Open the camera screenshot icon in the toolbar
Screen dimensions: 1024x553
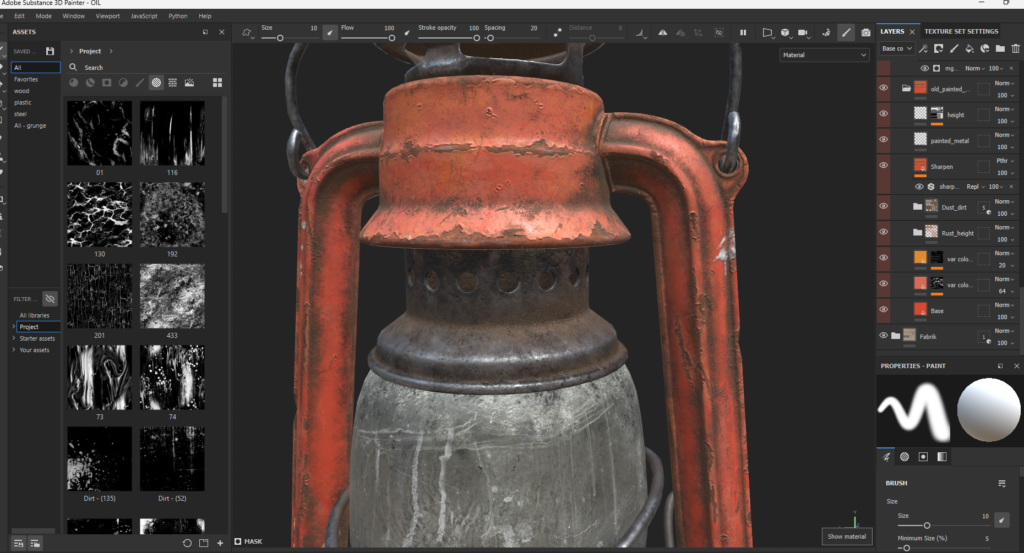click(865, 32)
